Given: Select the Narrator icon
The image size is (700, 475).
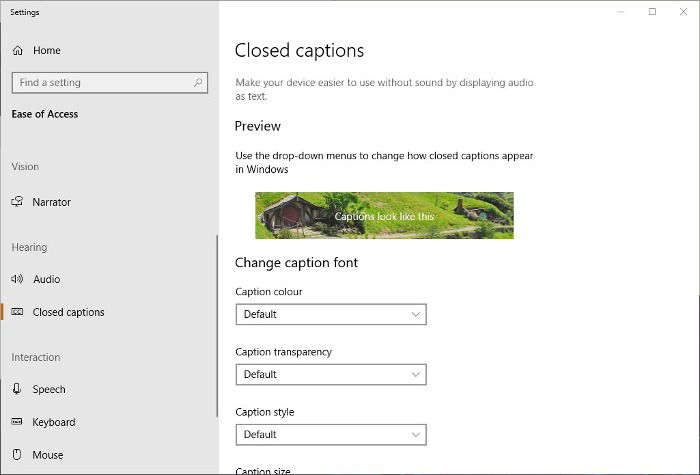Looking at the screenshot, I should pyautogui.click(x=17, y=202).
